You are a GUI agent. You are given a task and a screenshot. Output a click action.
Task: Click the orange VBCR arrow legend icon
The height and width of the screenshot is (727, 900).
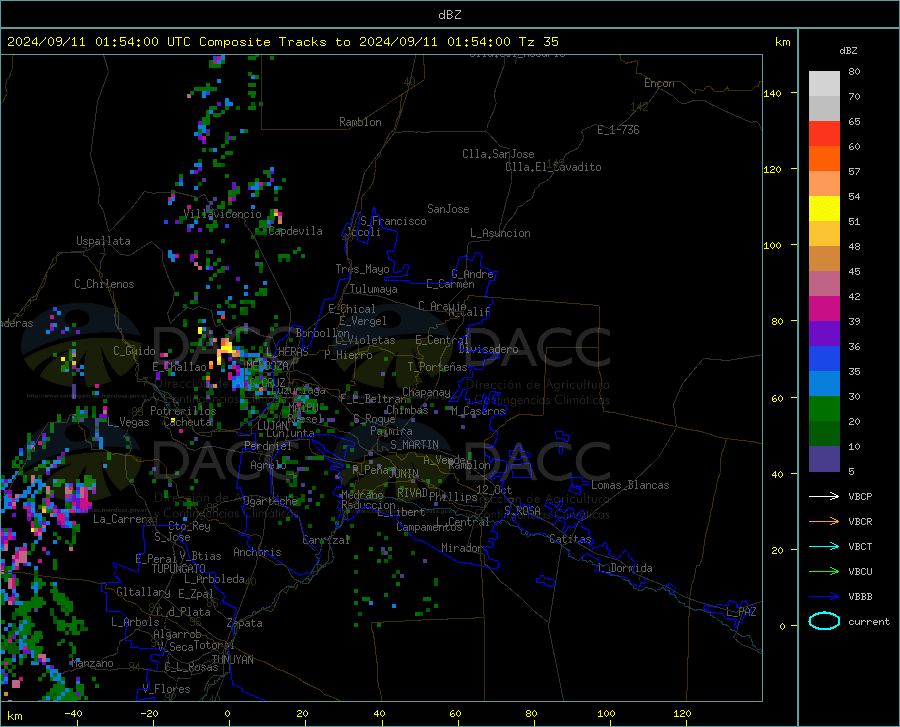coord(824,522)
